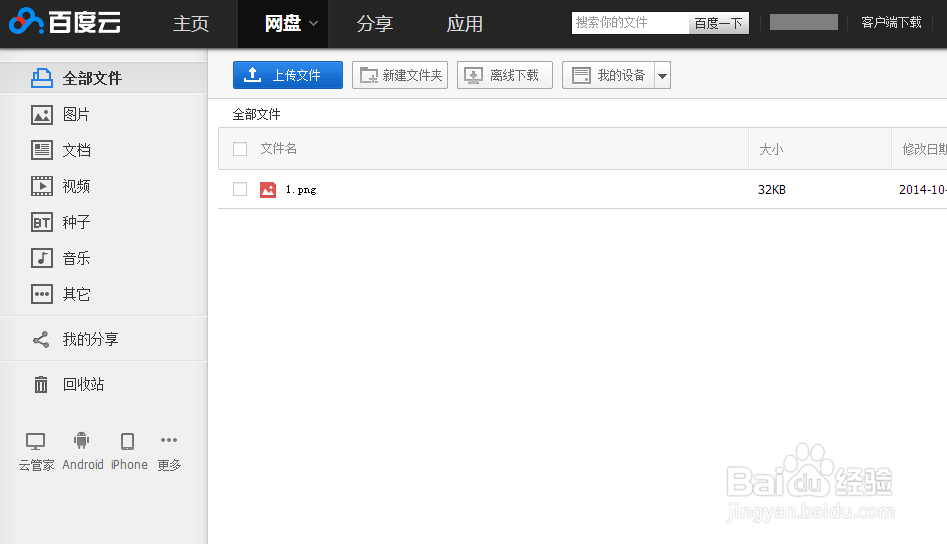Sort by the 文件名 column header
The height and width of the screenshot is (544, 947).
(278, 149)
